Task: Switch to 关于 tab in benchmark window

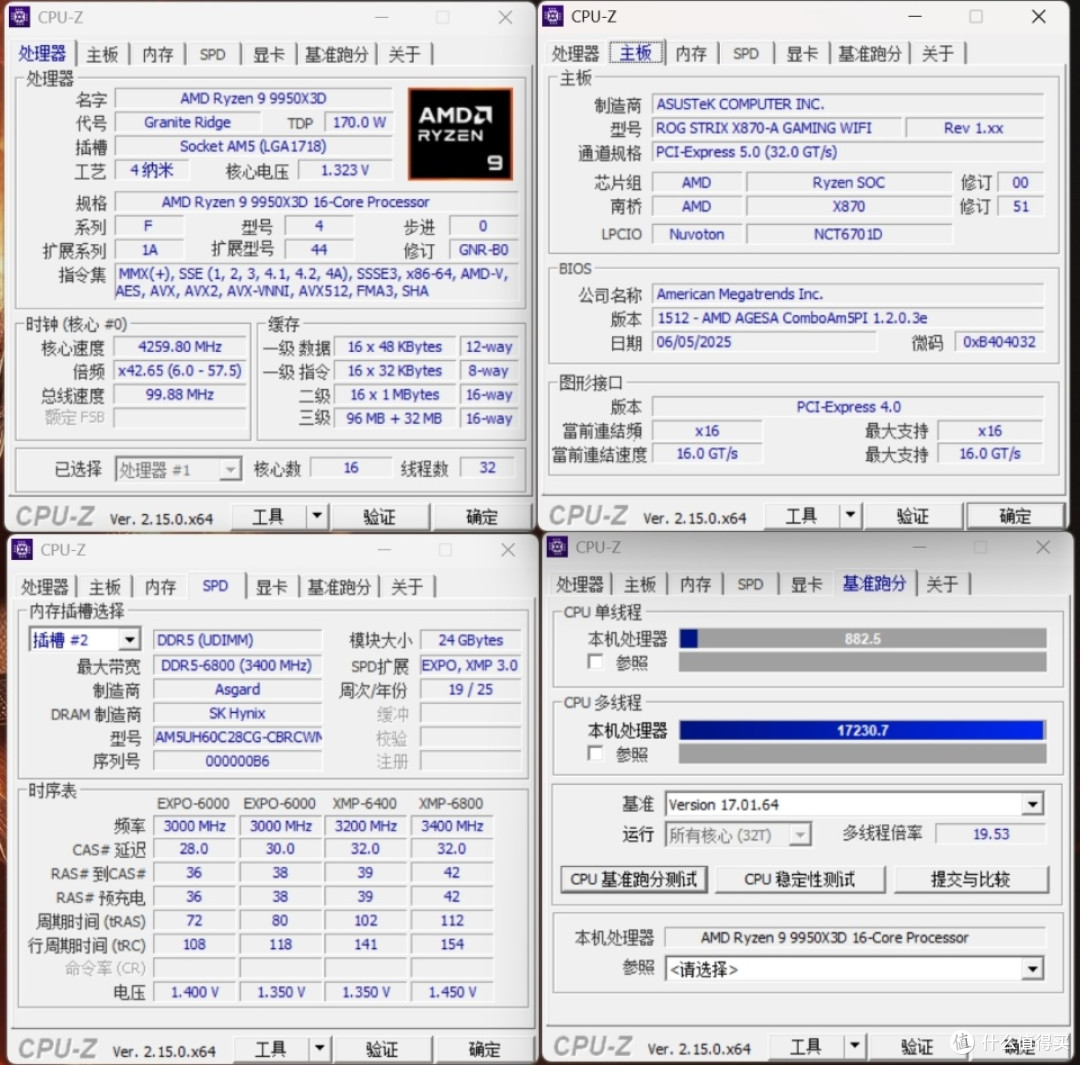Action: point(942,584)
